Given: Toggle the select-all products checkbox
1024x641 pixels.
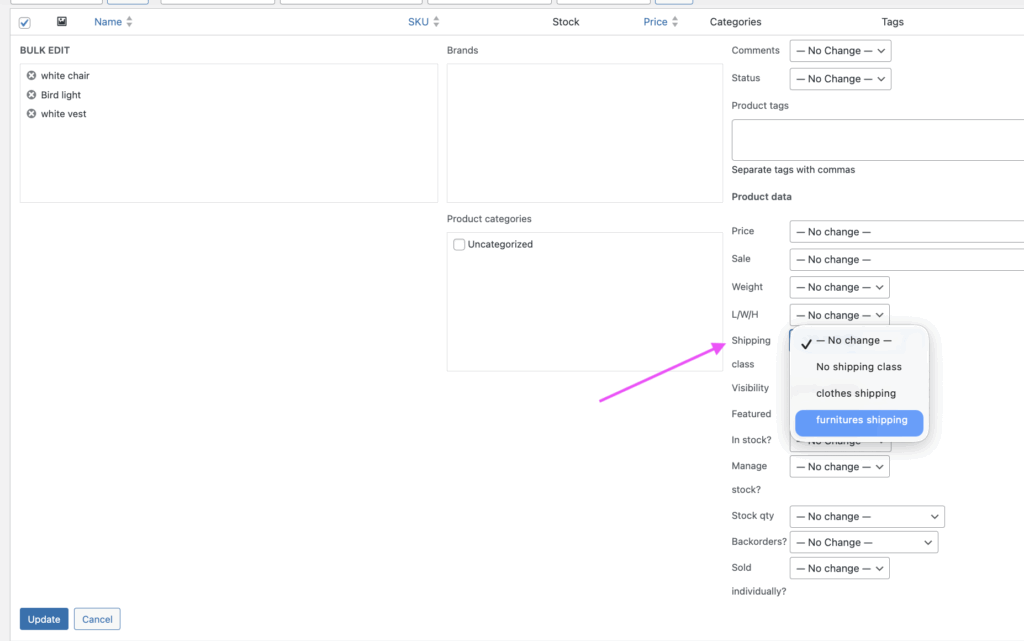Looking at the screenshot, I should (25, 22).
